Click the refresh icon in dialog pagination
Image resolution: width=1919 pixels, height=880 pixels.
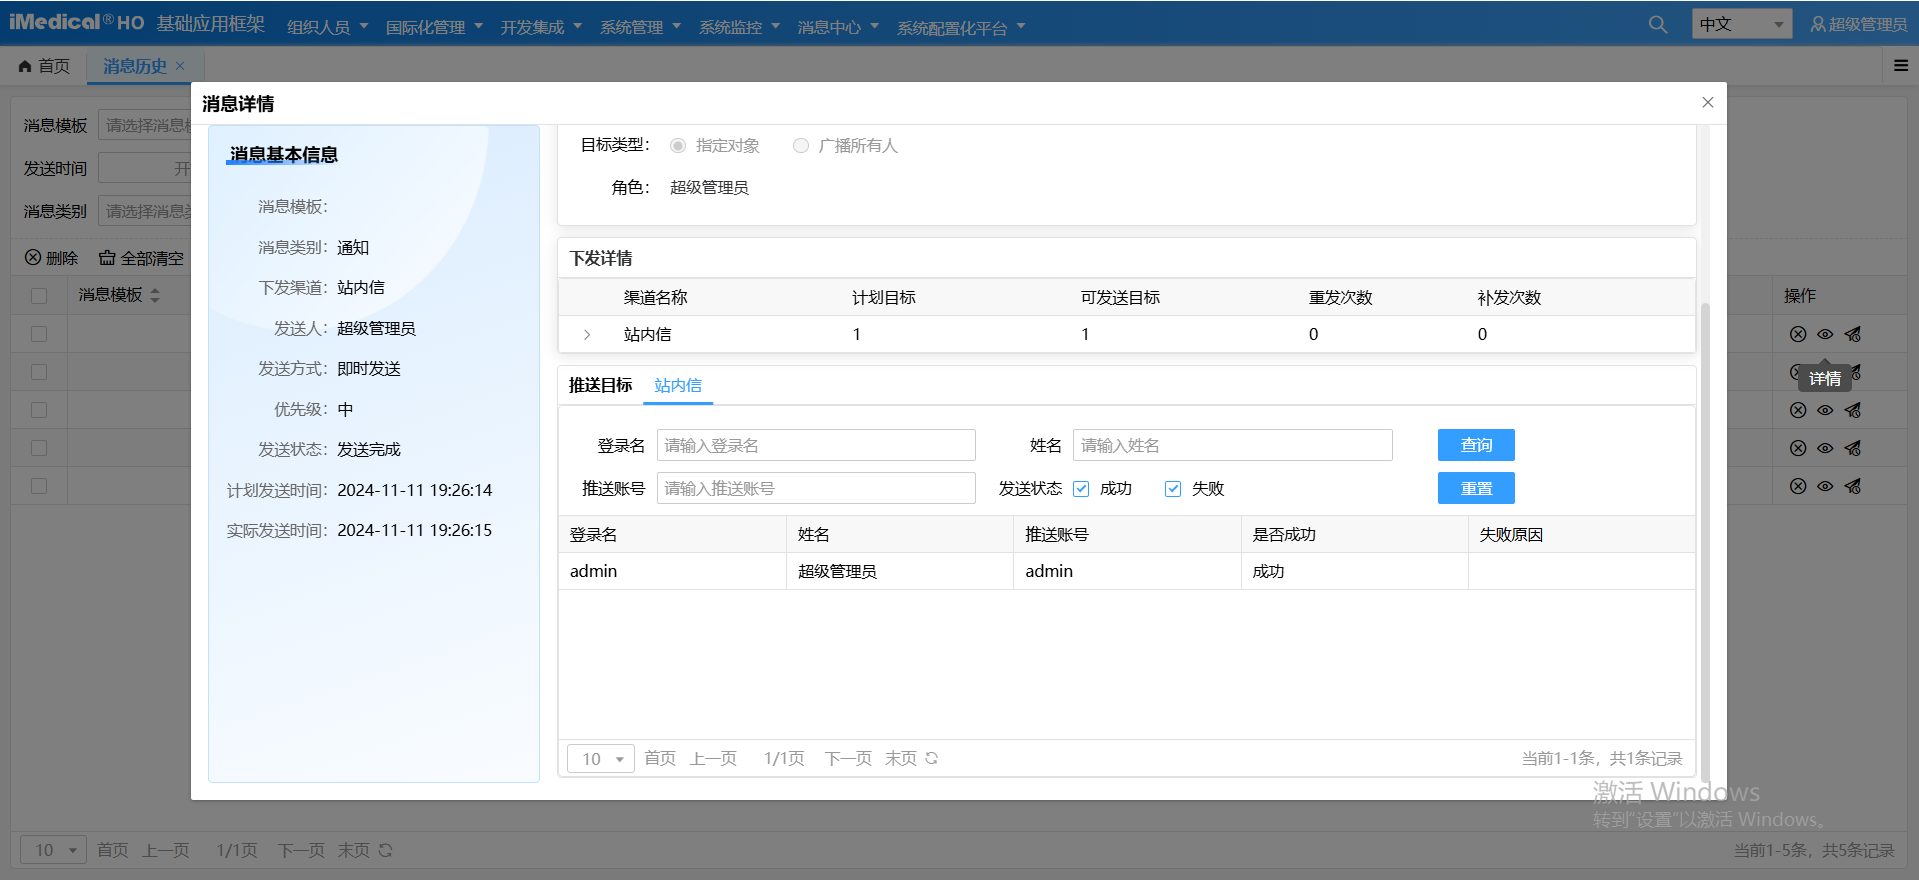(932, 758)
